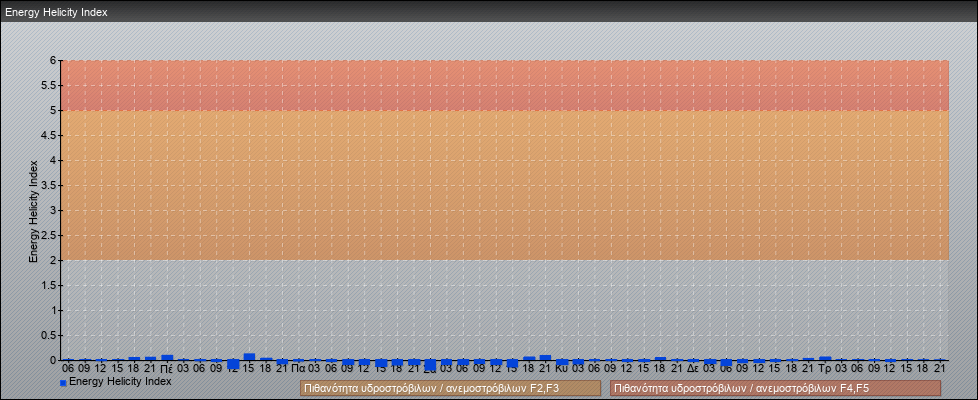978x400 pixels.
Task: Click the blue bar above the Πέ label
Action: (x=167, y=358)
